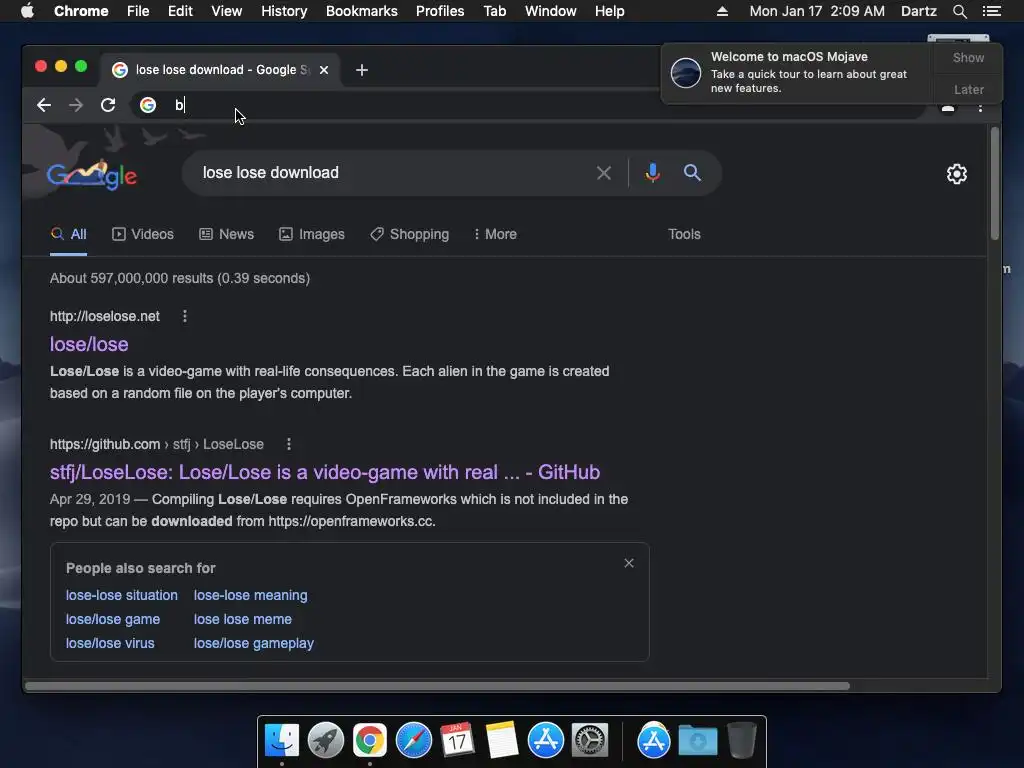Clear the Google search box text
1024x768 pixels.
pyautogui.click(x=604, y=173)
